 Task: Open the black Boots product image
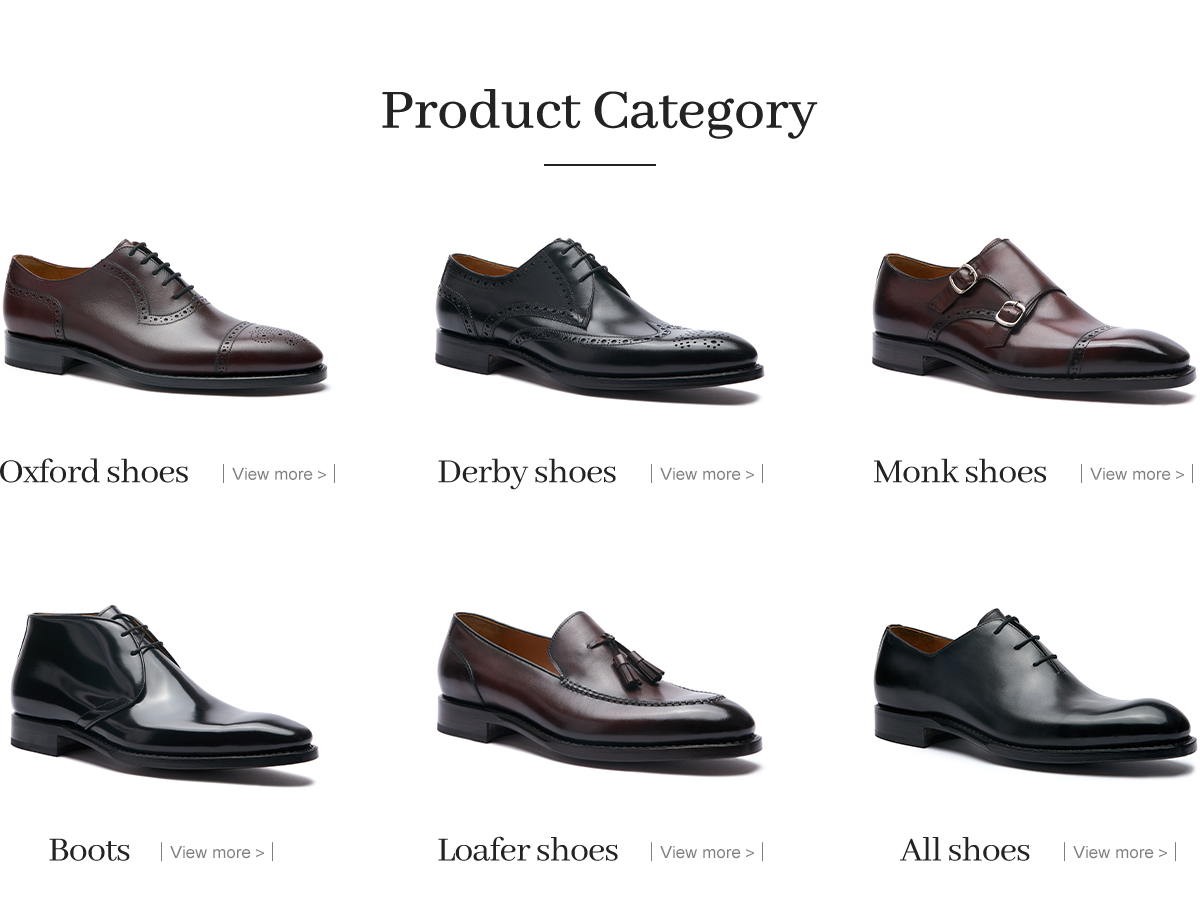[x=164, y=688]
